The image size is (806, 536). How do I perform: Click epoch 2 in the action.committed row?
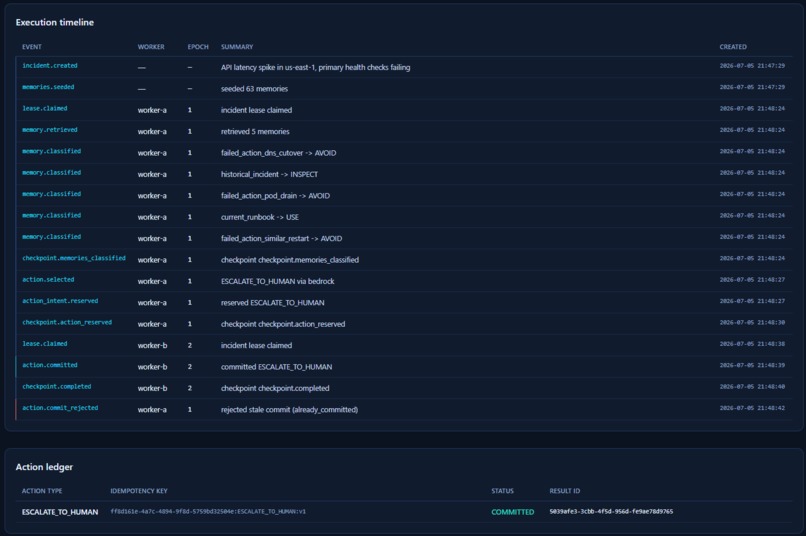[x=190, y=367]
